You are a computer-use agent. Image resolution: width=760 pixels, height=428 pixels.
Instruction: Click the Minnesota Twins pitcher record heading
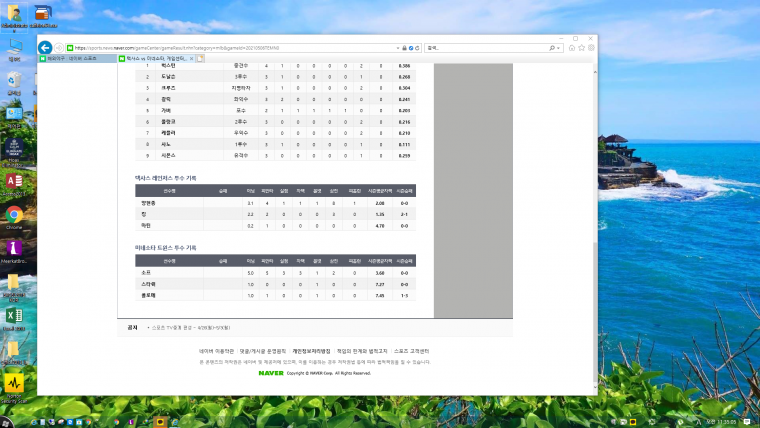click(166, 248)
